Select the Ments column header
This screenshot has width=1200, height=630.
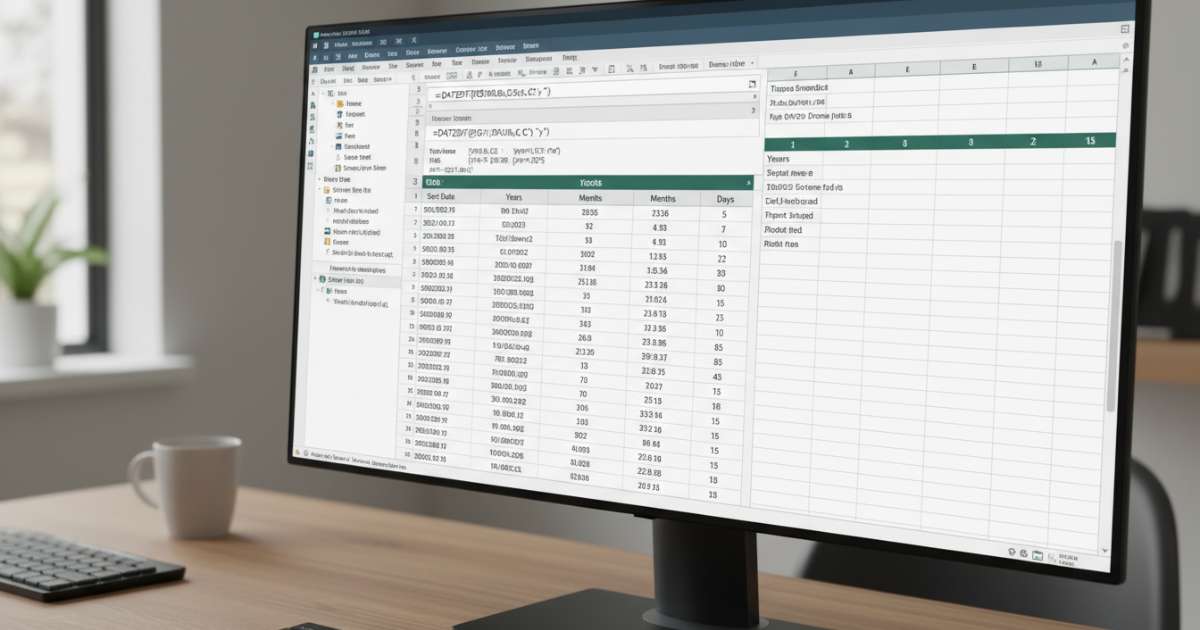(x=590, y=199)
